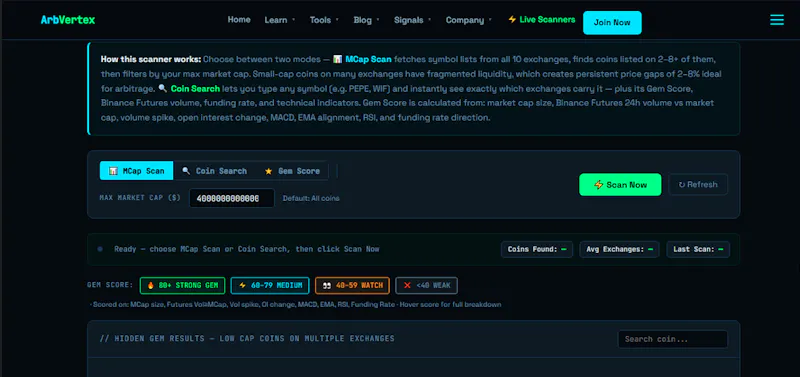Go to the Home page
This screenshot has height=377, width=800.
point(239,19)
